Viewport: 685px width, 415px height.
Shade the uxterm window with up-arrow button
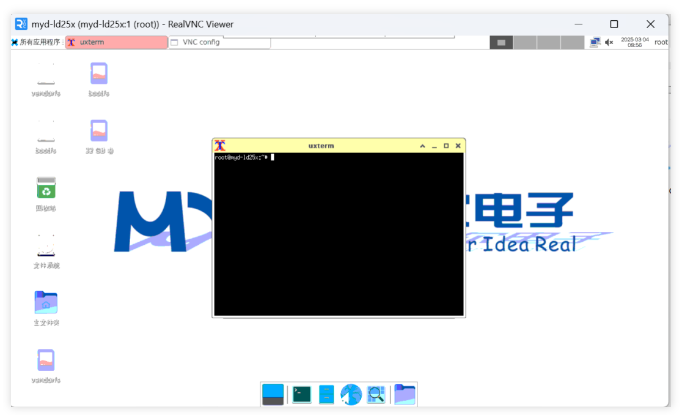(422, 145)
